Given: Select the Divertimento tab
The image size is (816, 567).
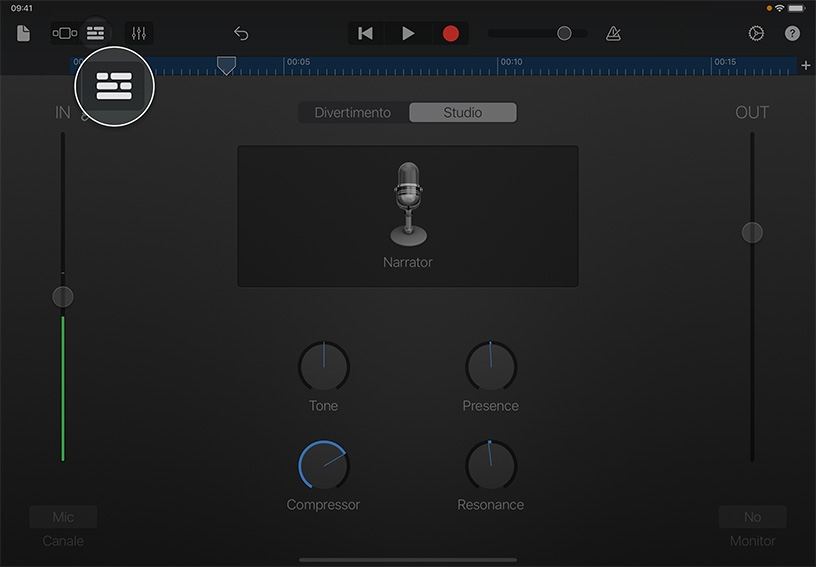Looking at the screenshot, I should 353,112.
